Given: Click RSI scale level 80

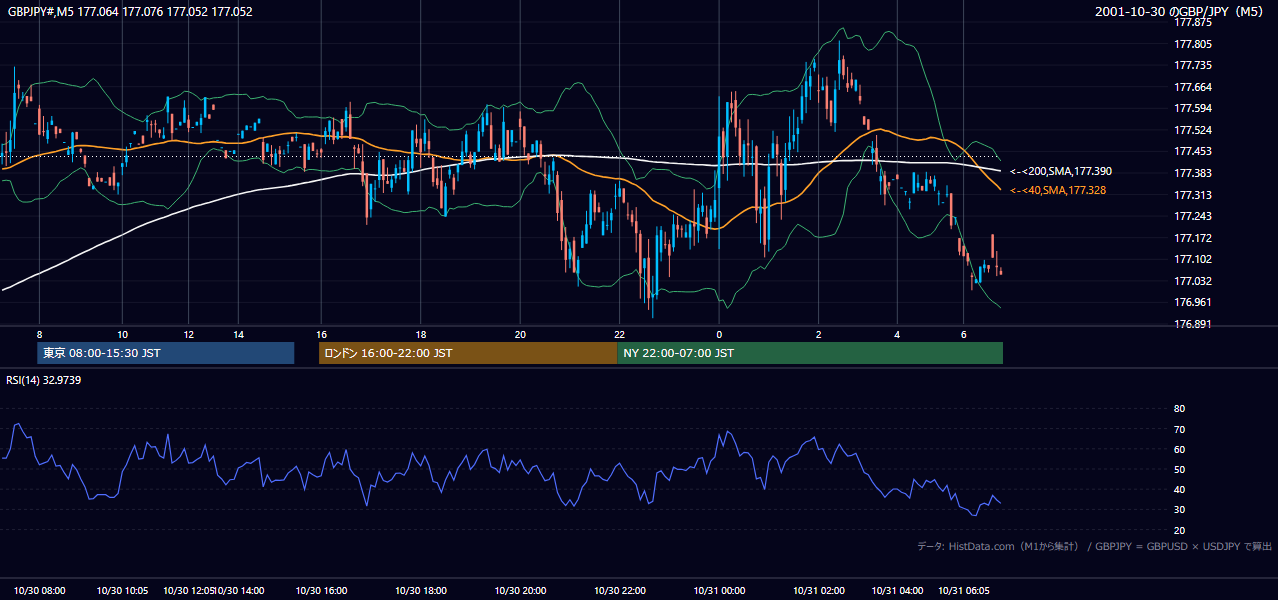Looking at the screenshot, I should (x=1179, y=409).
